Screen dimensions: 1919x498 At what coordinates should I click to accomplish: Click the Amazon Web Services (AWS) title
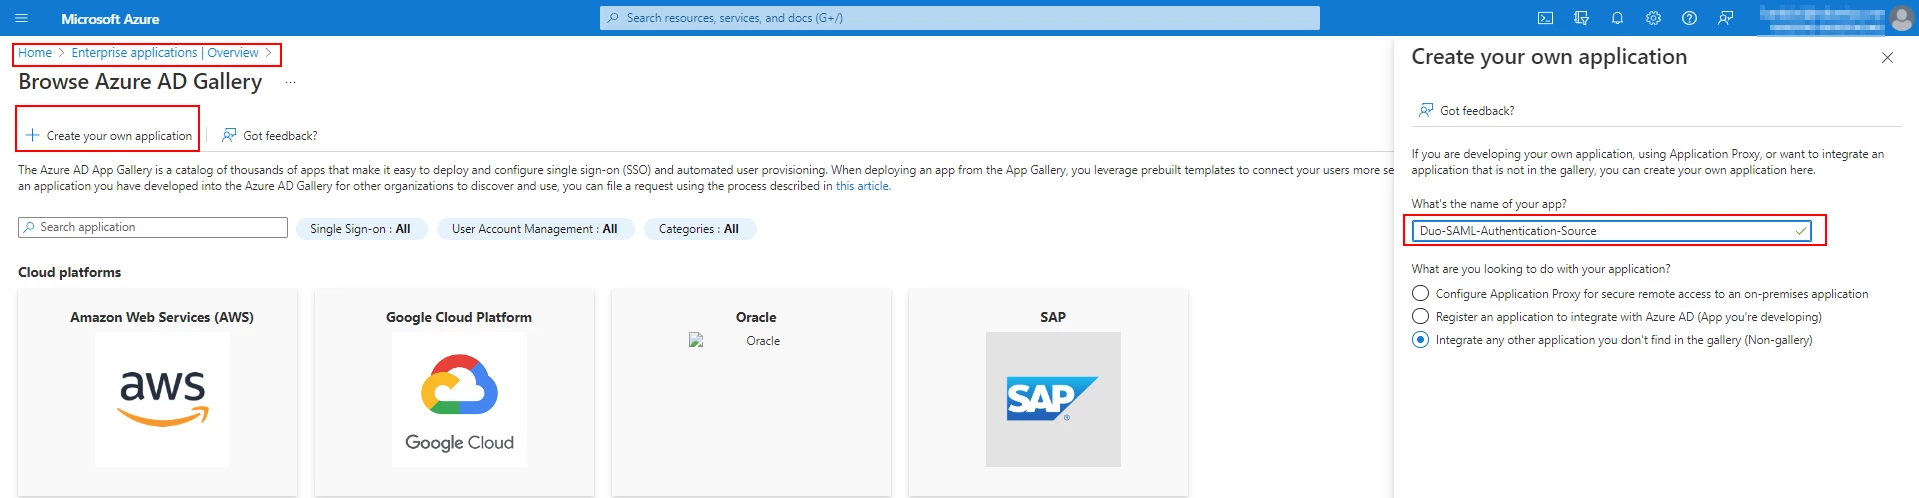coord(162,317)
